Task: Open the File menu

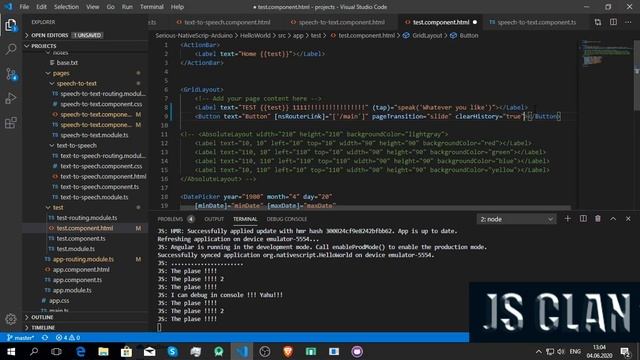Action: [24, 7]
